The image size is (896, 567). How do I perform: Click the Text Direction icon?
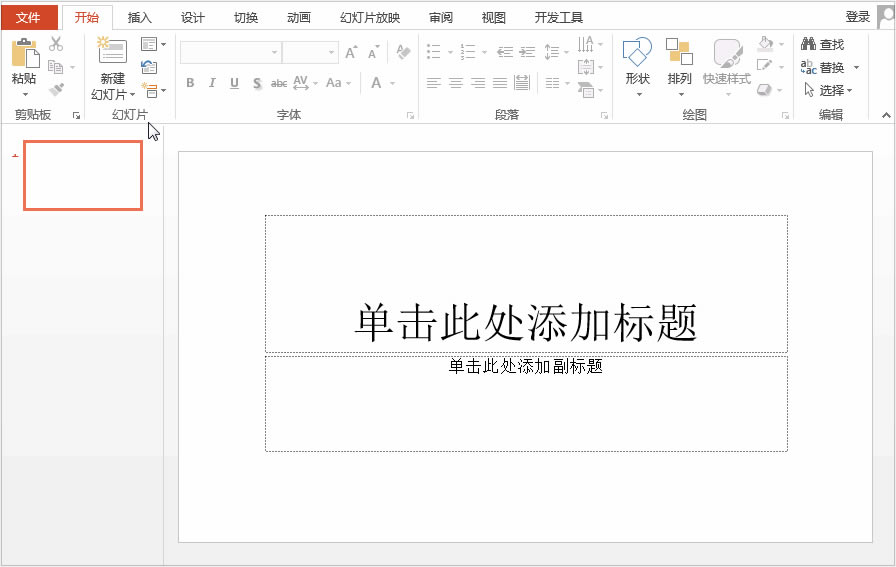[x=586, y=44]
